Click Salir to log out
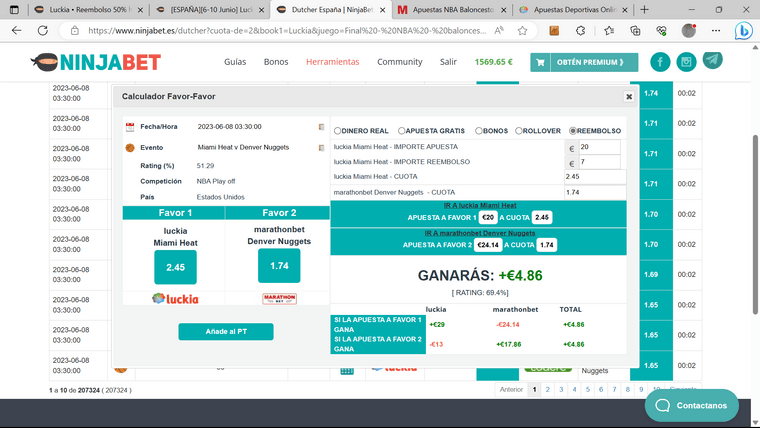This screenshot has height=428, width=760. point(448,62)
